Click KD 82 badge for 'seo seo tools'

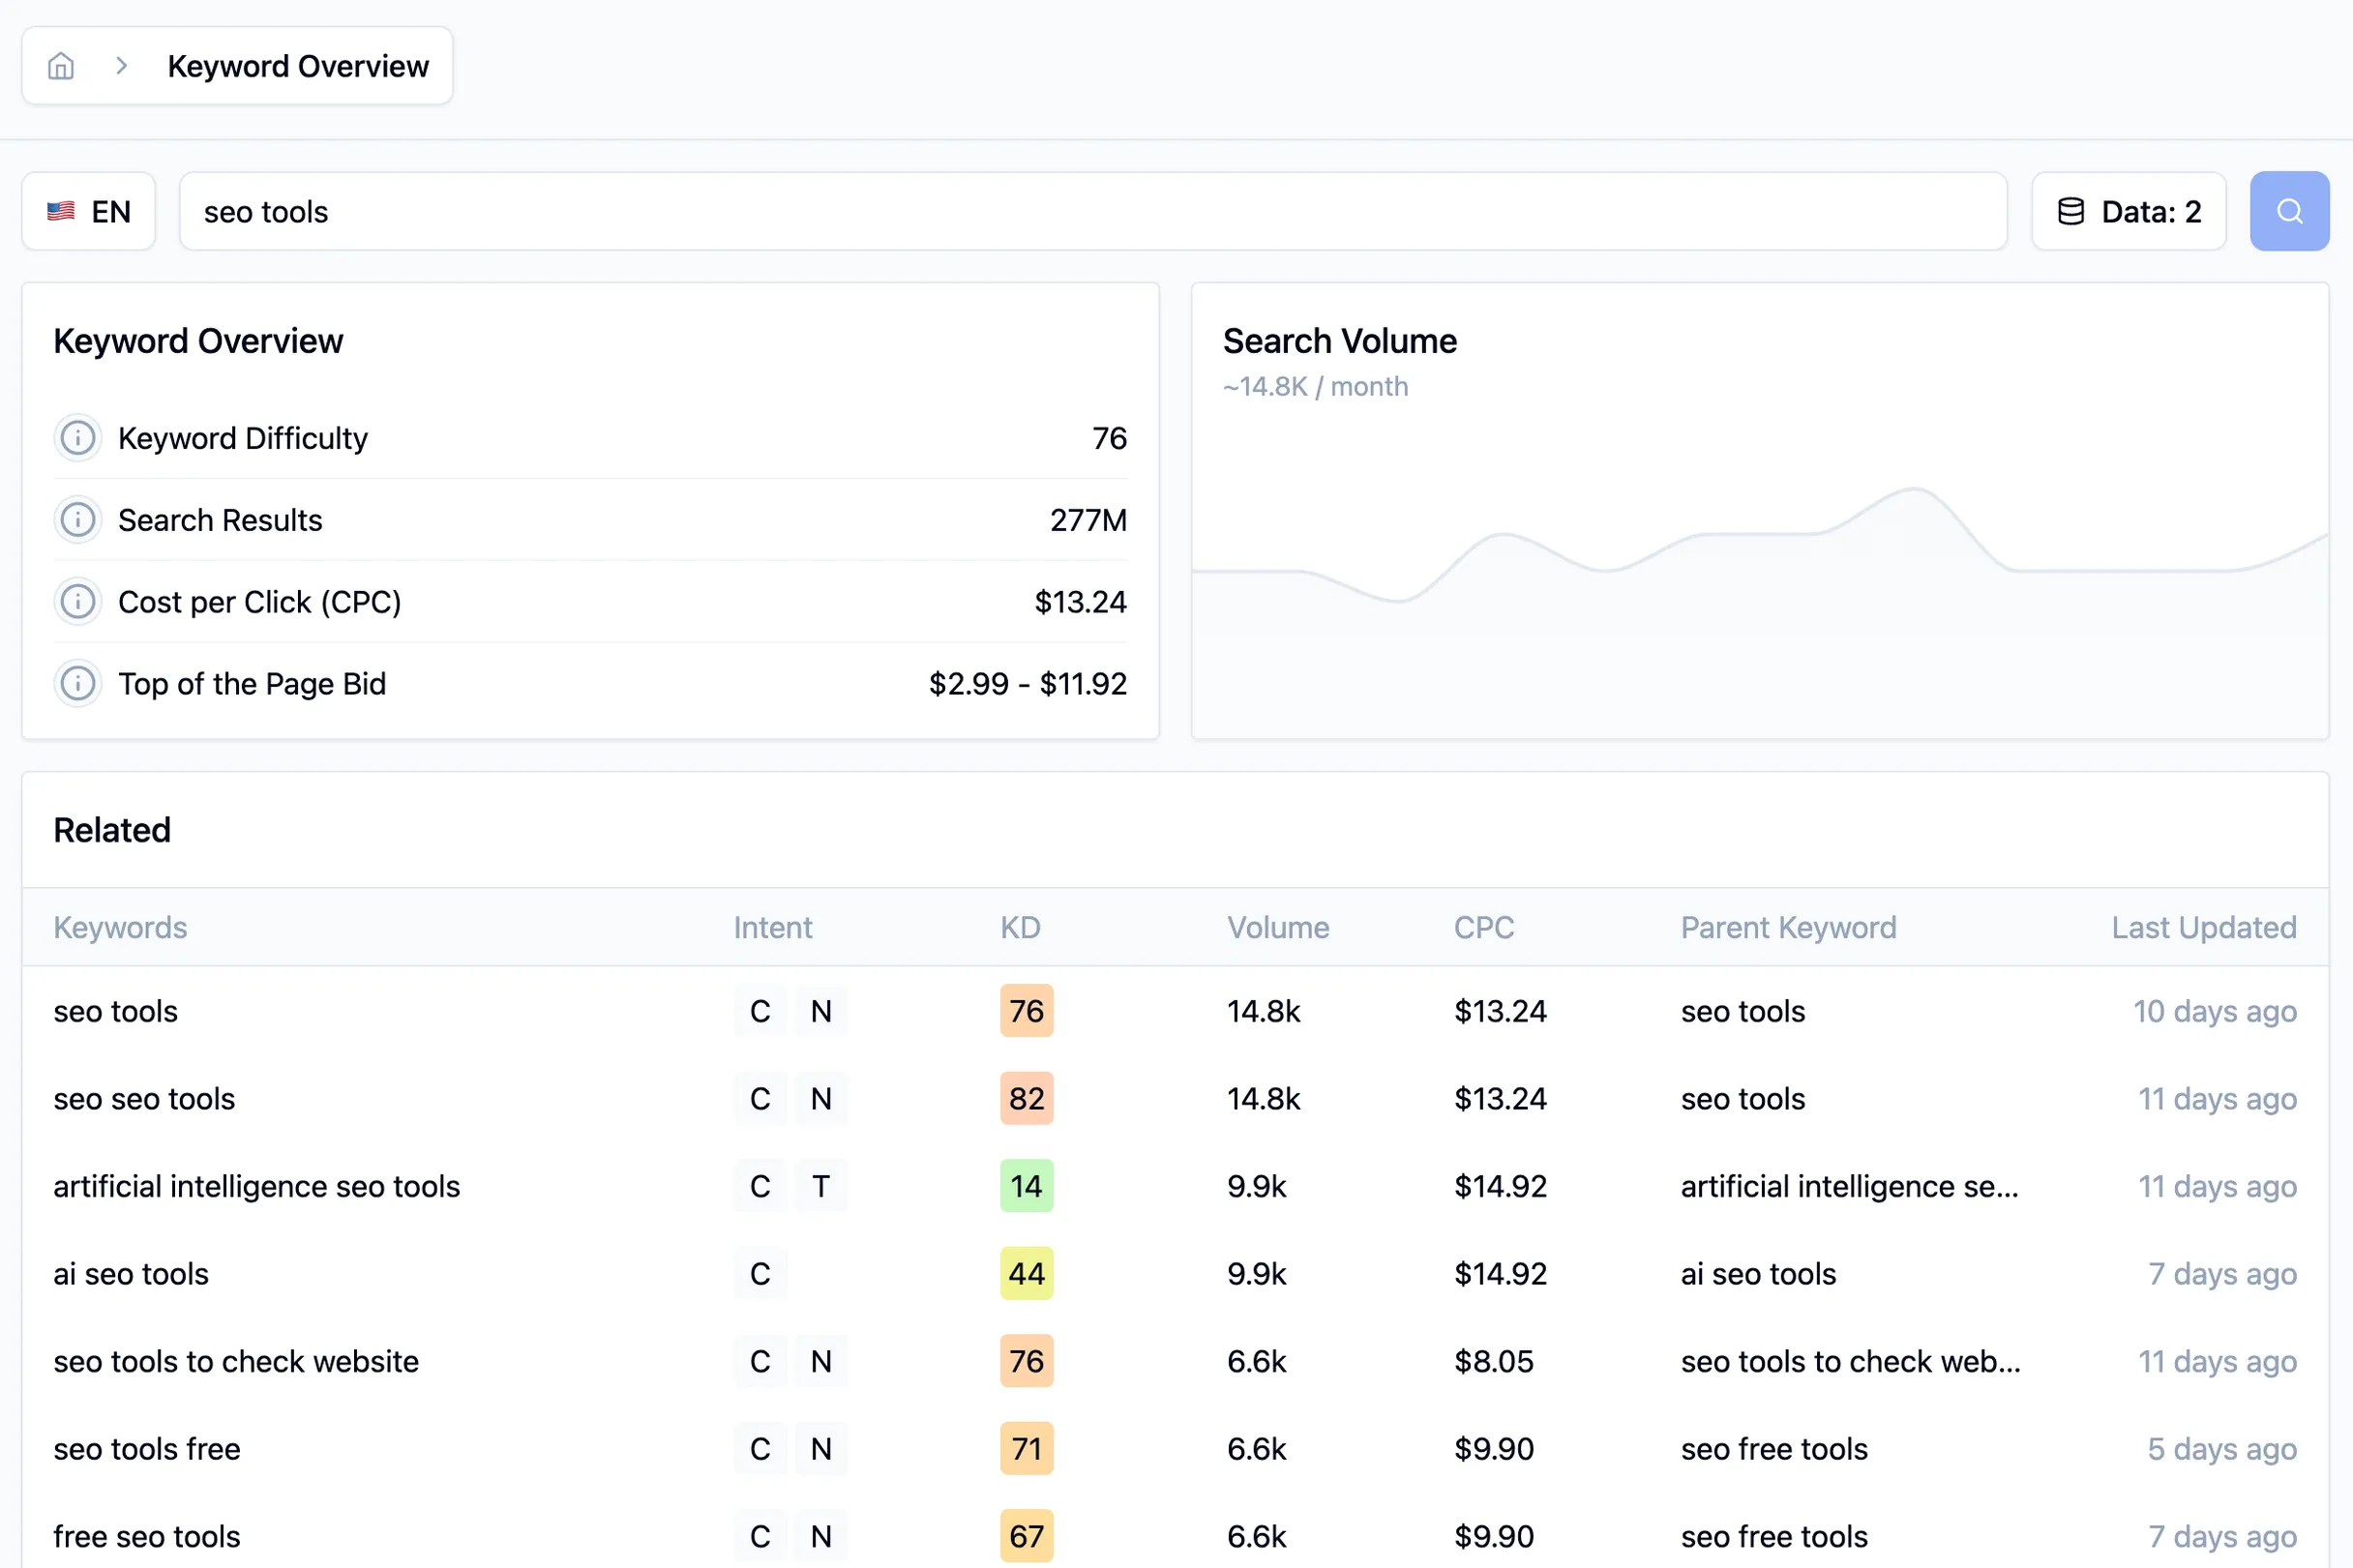pos(1027,1099)
